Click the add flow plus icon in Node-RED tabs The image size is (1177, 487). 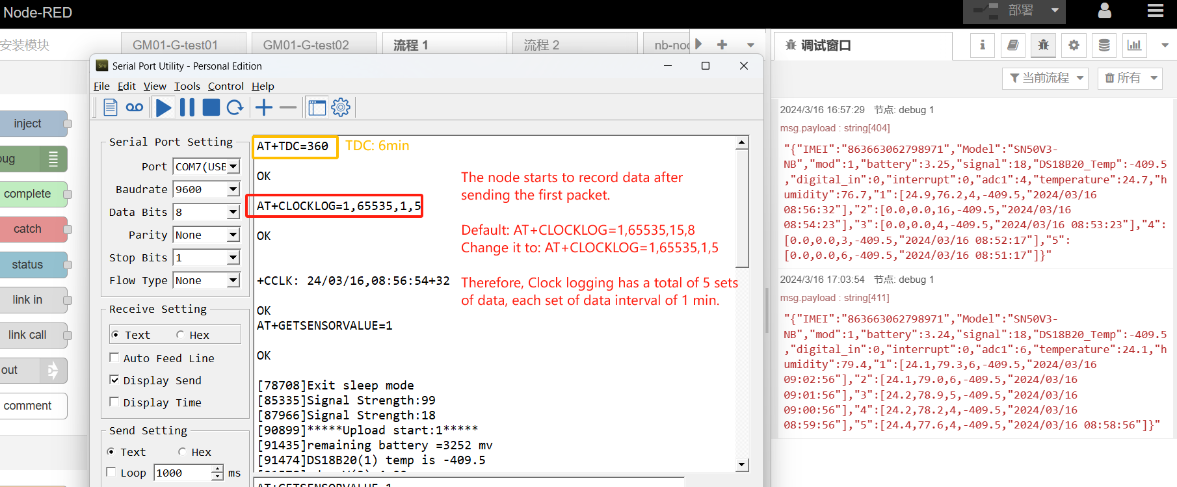(x=722, y=45)
